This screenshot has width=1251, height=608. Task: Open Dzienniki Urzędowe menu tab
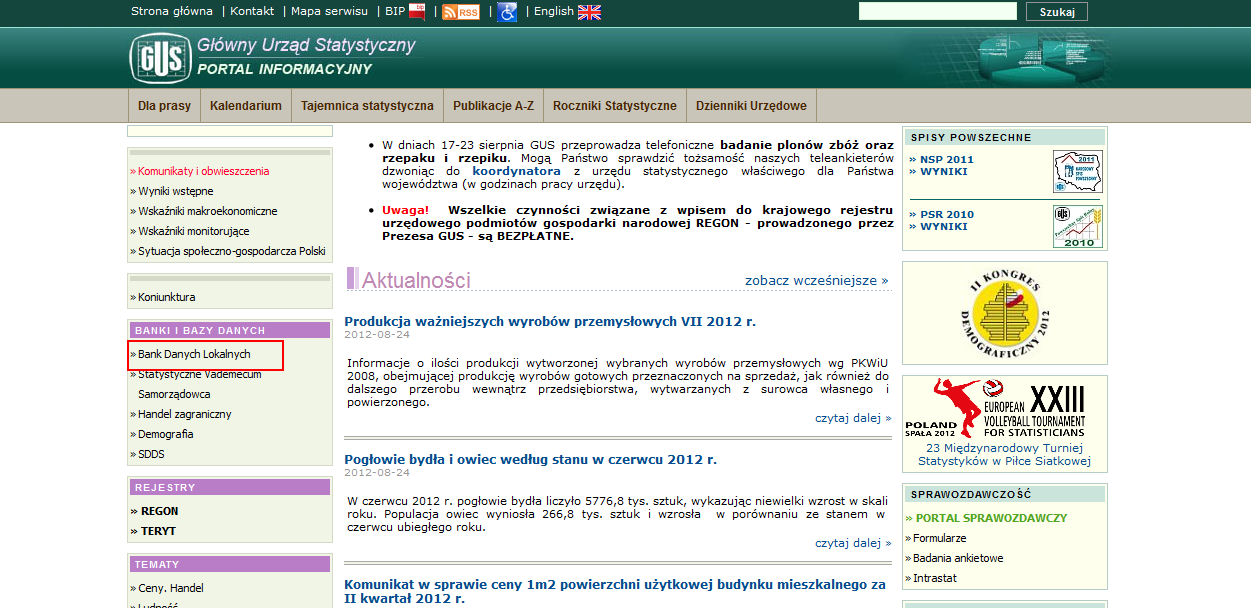[751, 105]
